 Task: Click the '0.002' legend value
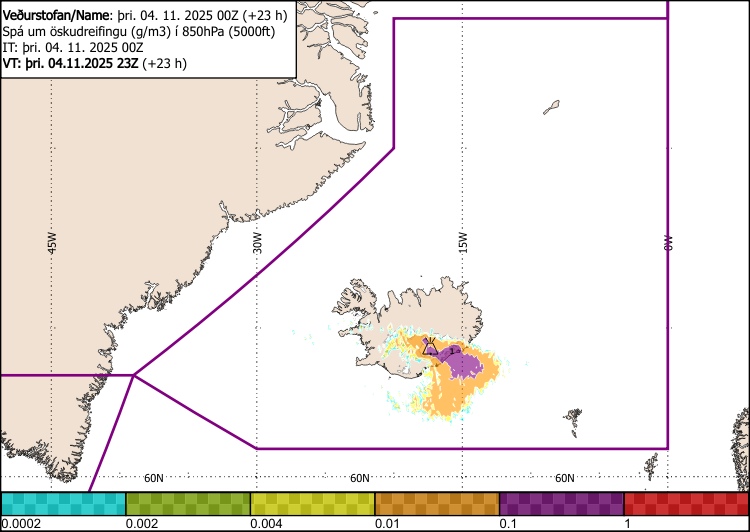point(143,523)
